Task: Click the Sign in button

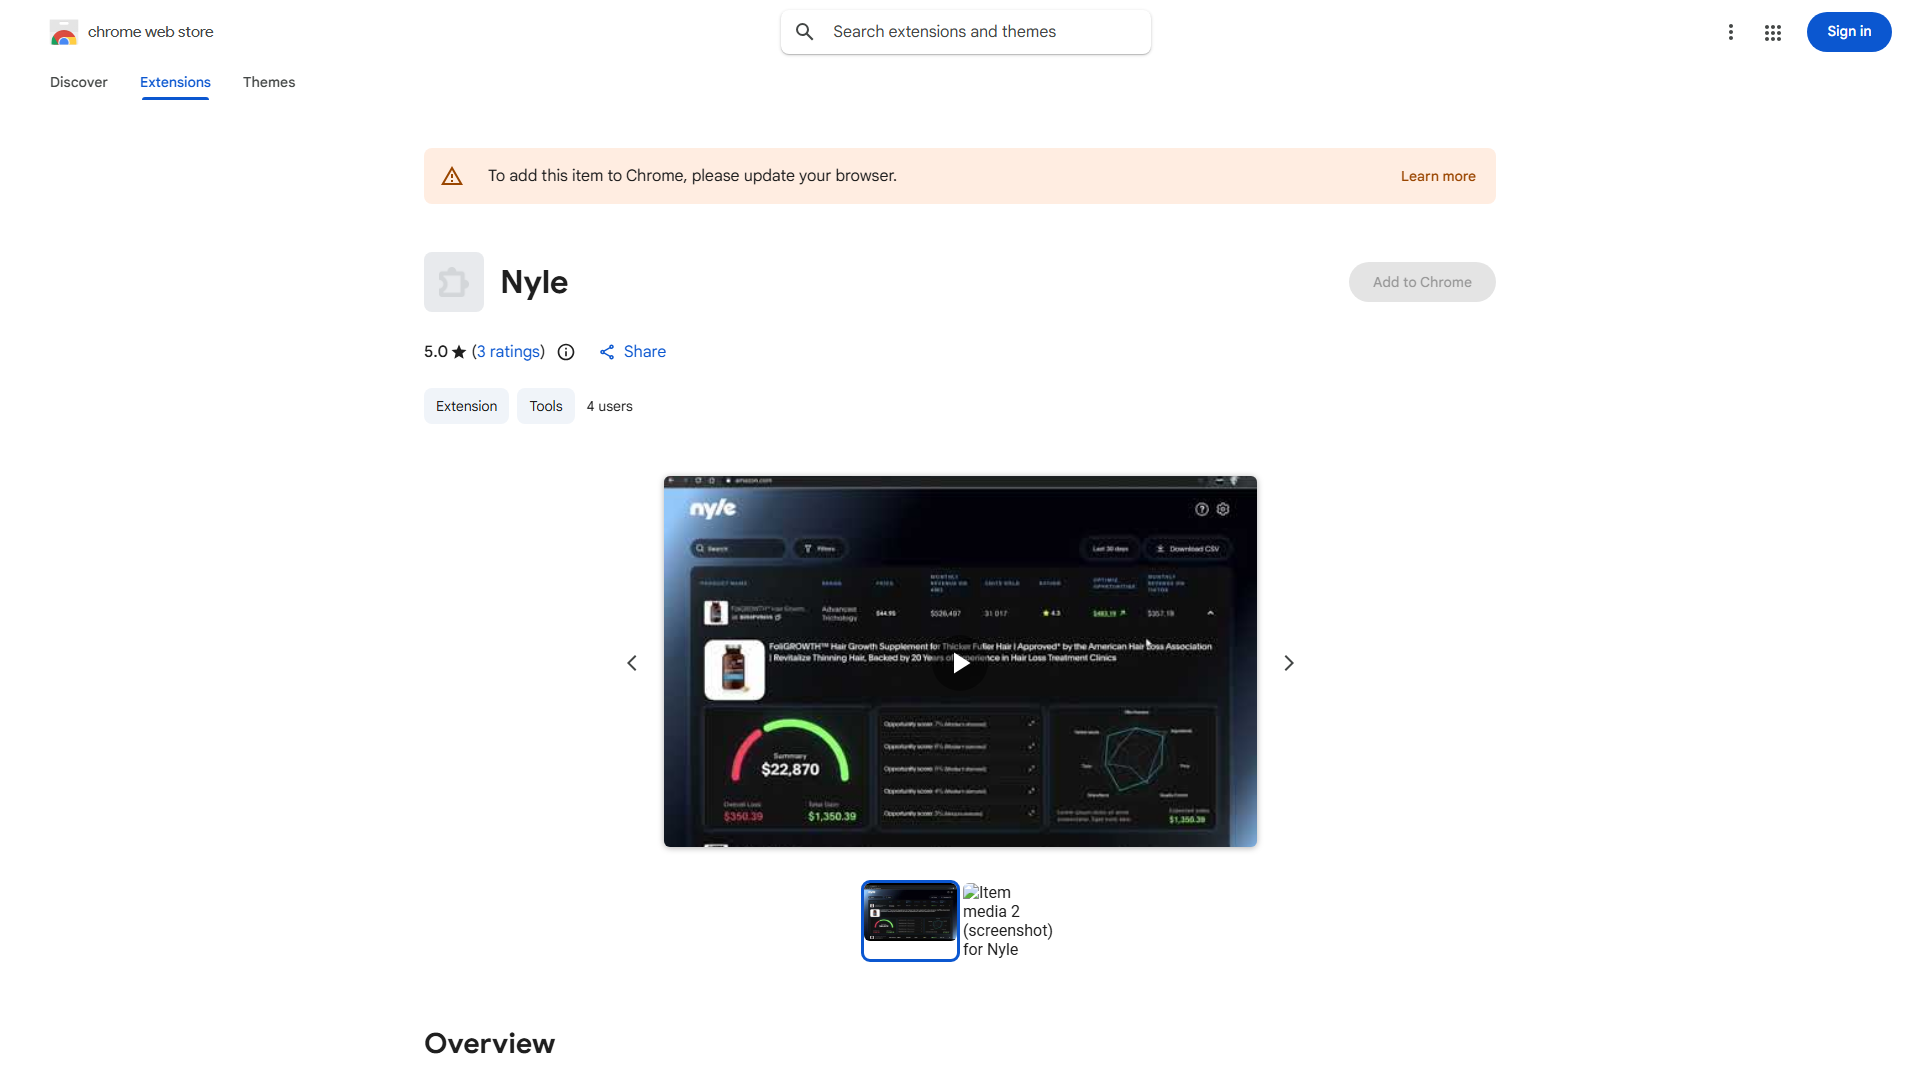Action: [1849, 32]
